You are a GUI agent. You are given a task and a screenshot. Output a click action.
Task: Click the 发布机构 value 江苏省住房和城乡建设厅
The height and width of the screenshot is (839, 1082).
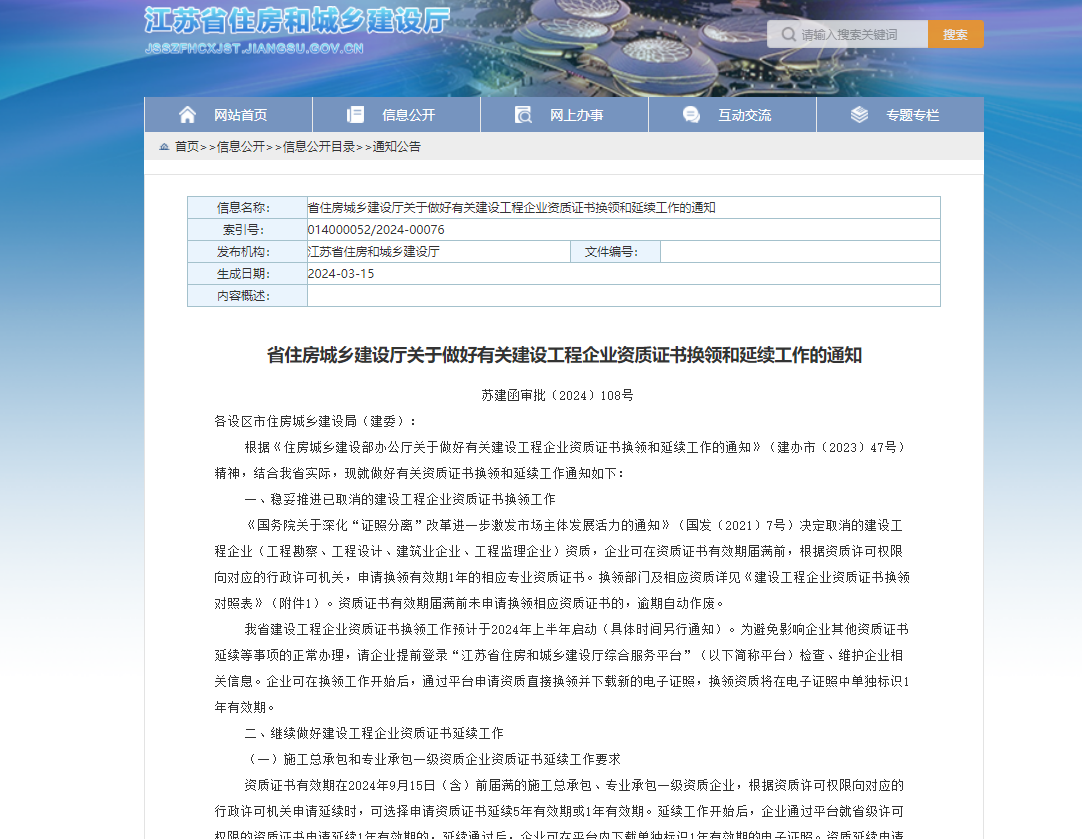[373, 252]
